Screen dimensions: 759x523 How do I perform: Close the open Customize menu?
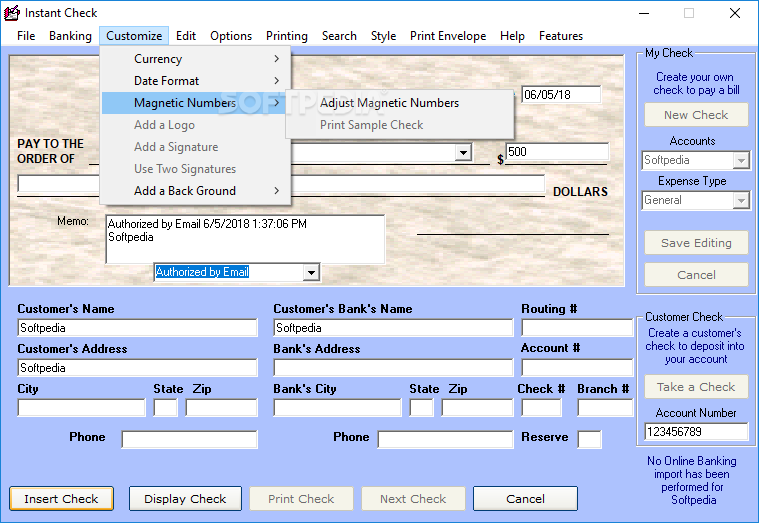[134, 36]
